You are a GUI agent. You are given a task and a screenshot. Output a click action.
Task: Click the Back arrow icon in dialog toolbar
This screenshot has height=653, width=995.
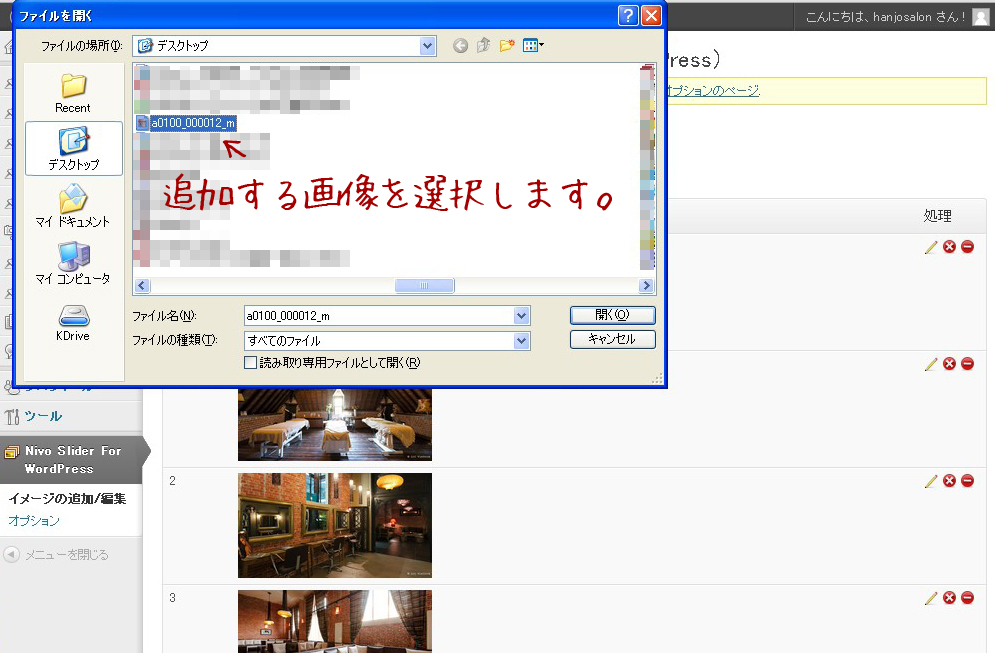[x=460, y=45]
